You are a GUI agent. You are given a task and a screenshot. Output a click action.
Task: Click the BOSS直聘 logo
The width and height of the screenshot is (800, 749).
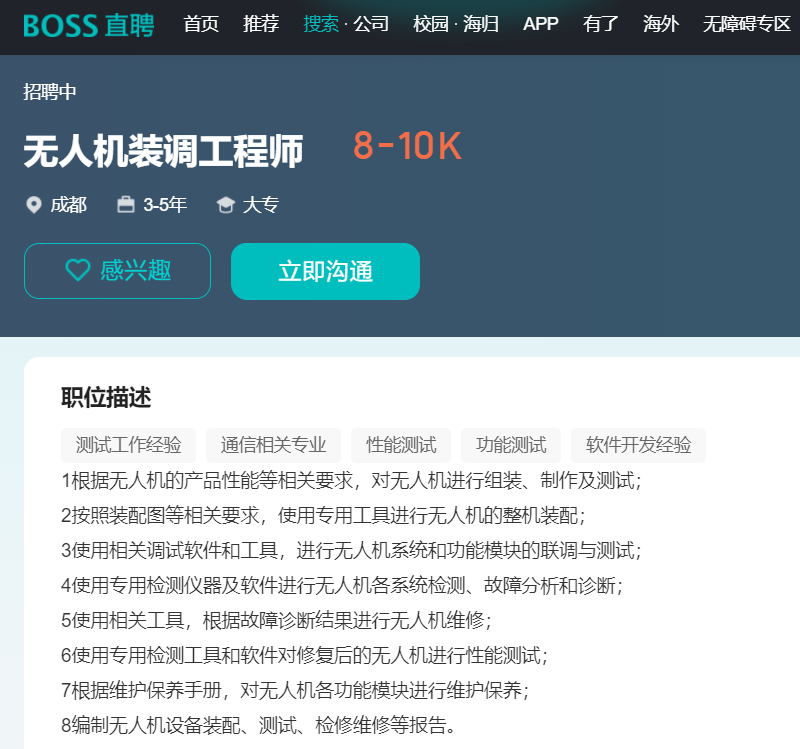pyautogui.click(x=88, y=25)
